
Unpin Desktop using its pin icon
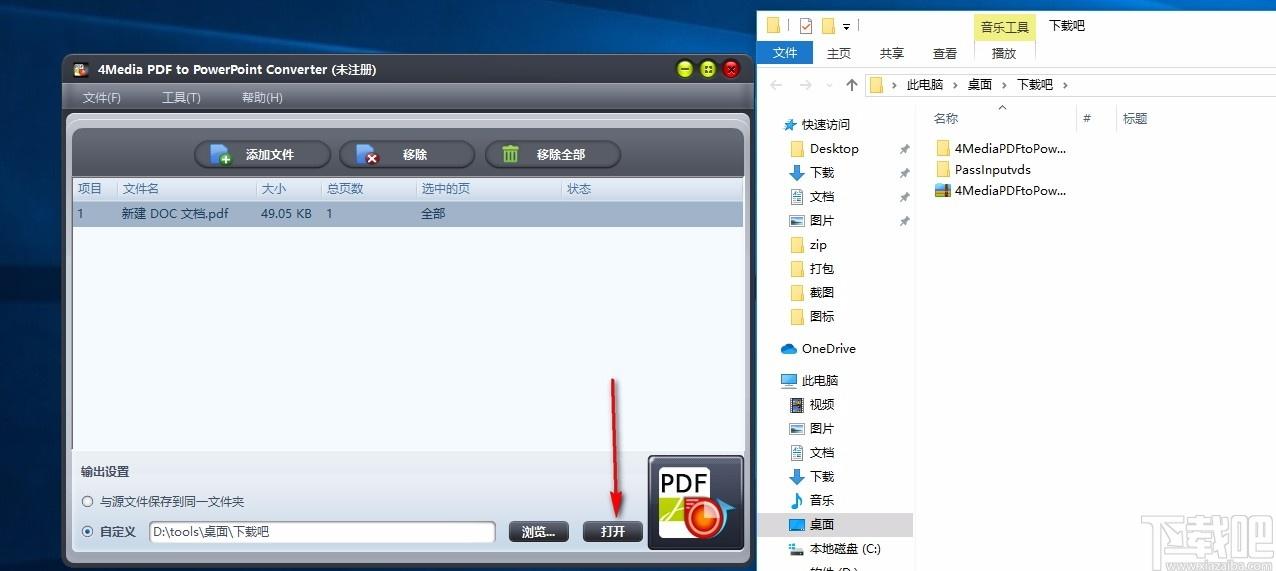tap(904, 149)
